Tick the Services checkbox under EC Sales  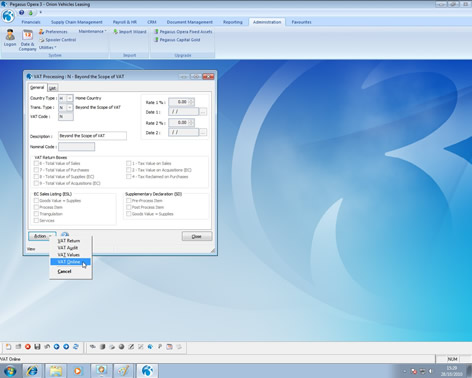point(36,221)
